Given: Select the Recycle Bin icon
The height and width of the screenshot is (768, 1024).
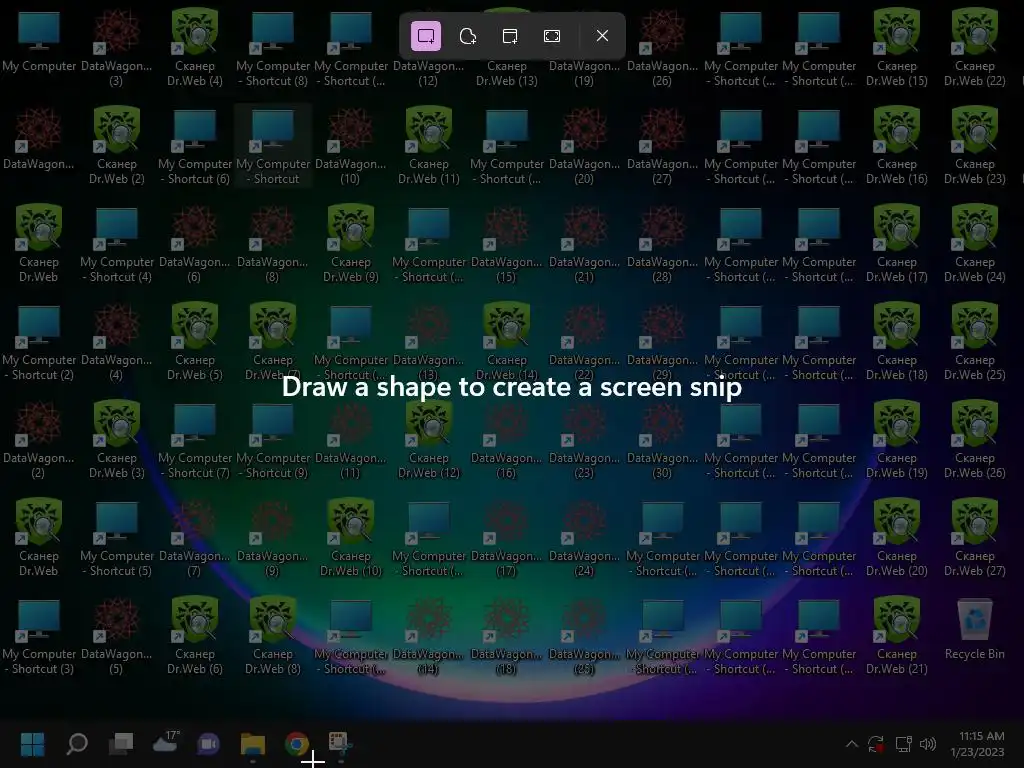Looking at the screenshot, I should (x=974, y=629).
